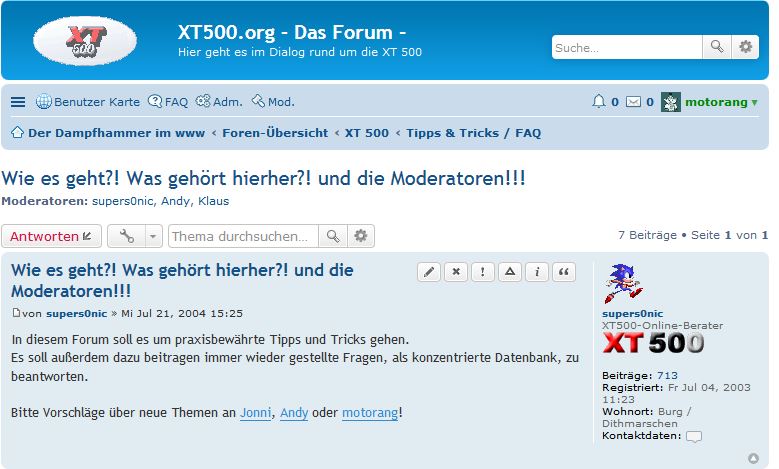
Task: Click the edit post pencil icon
Action: point(429,272)
